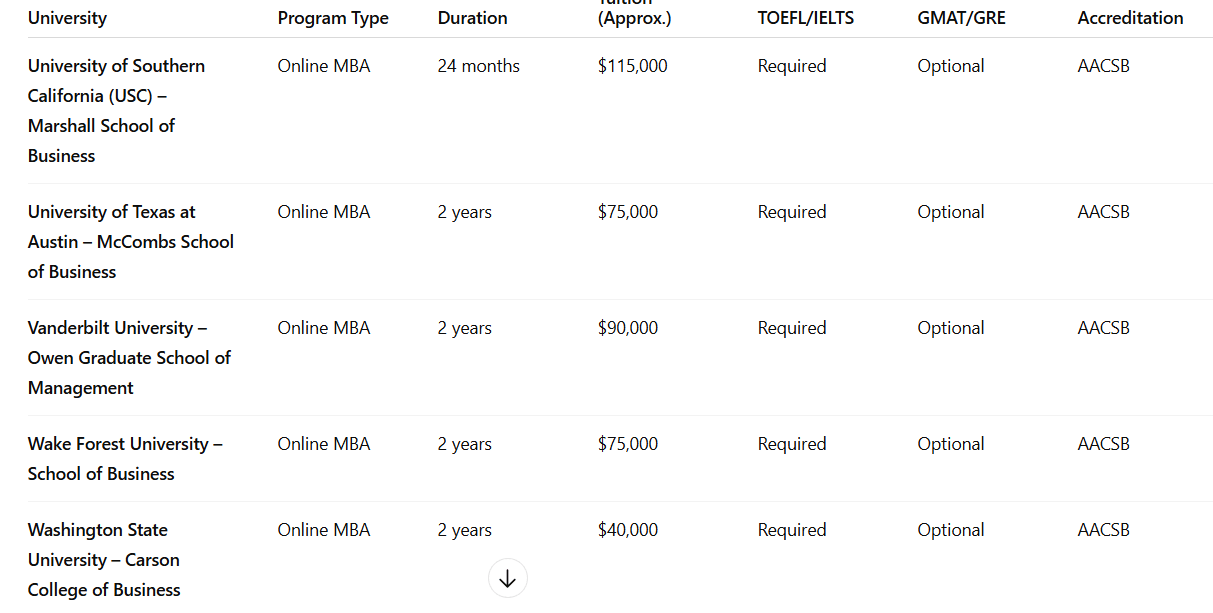Click the Duration column header
Image resolution: width=1213 pixels, height=613 pixels.
(472, 18)
